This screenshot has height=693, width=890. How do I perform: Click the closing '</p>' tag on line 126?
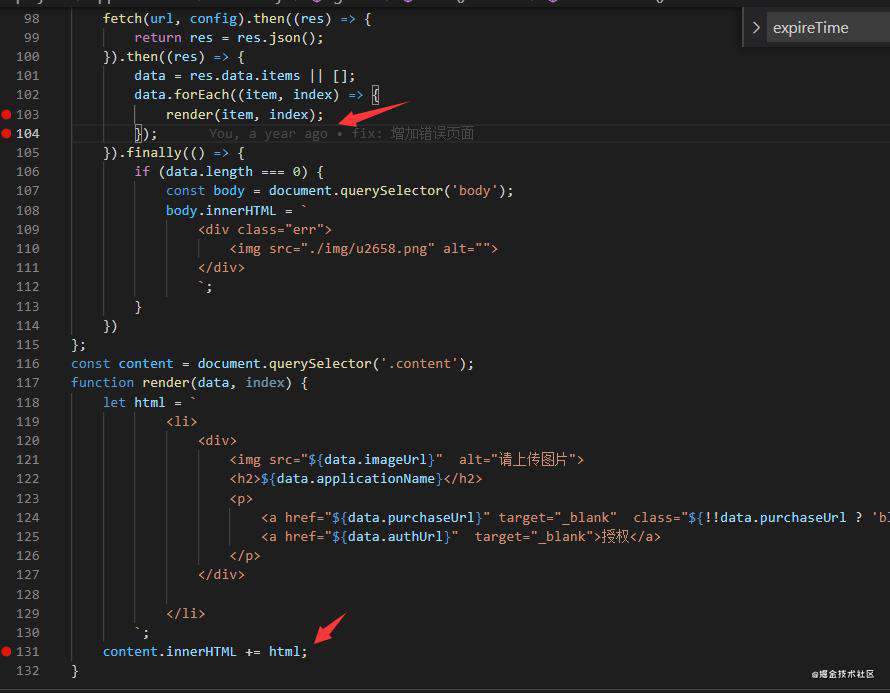245,556
